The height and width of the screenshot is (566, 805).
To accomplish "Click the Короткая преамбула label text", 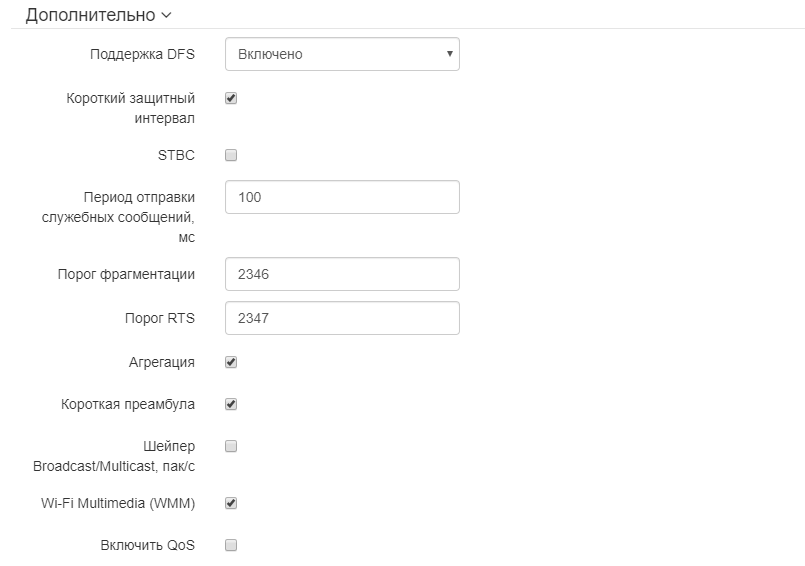I will [128, 404].
